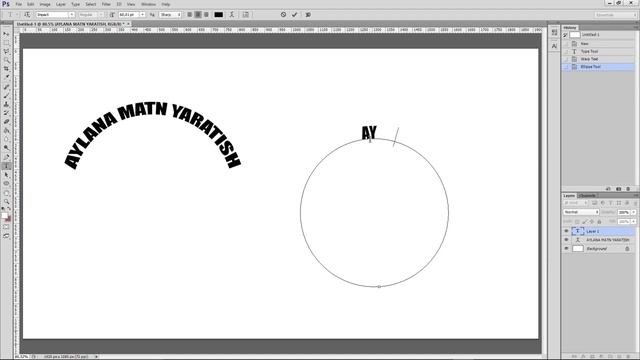Select the Hand tool

[x=6, y=193]
